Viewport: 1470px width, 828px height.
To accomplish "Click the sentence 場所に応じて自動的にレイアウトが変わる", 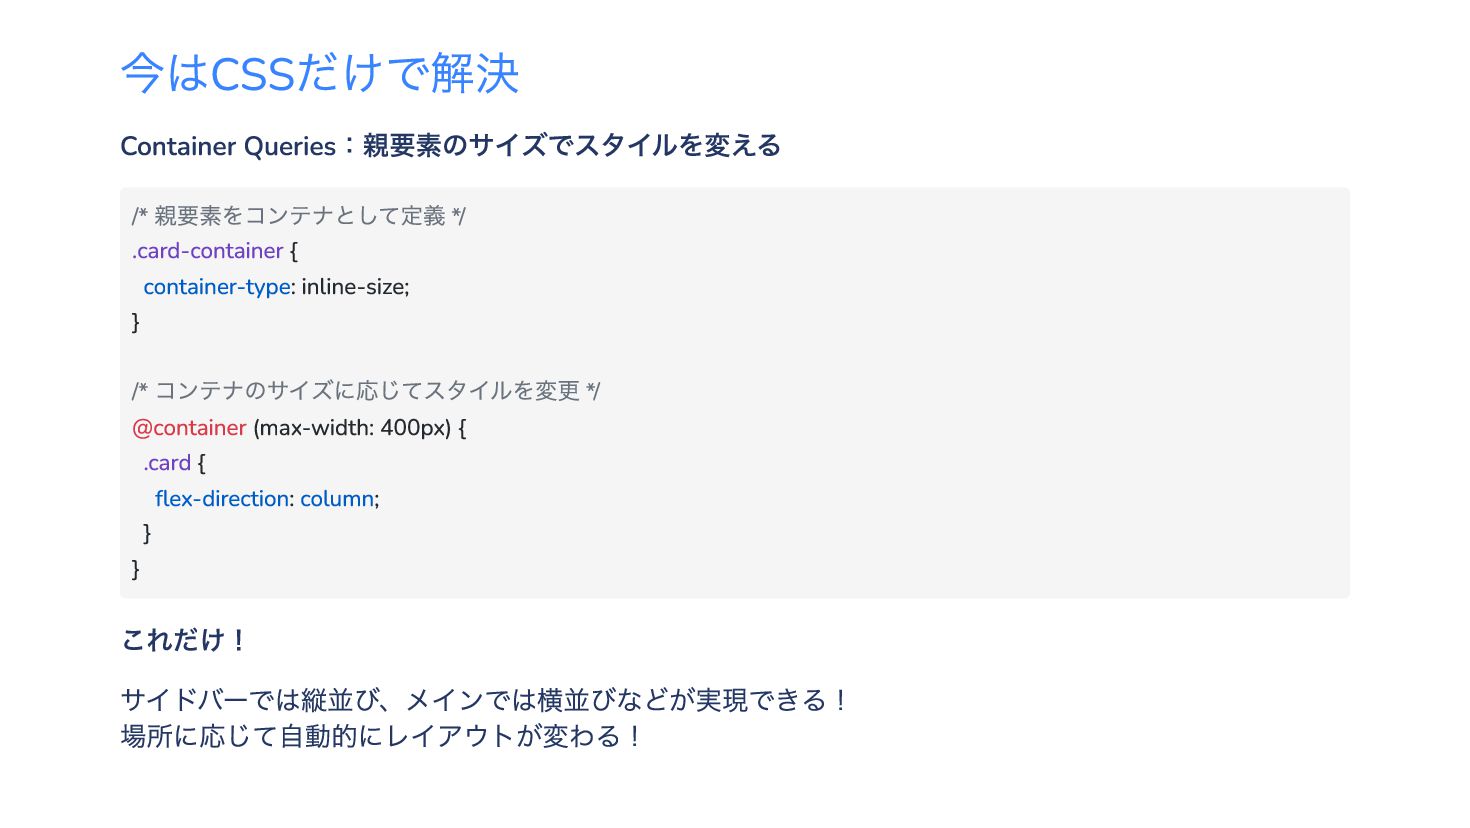I will 381,736.
